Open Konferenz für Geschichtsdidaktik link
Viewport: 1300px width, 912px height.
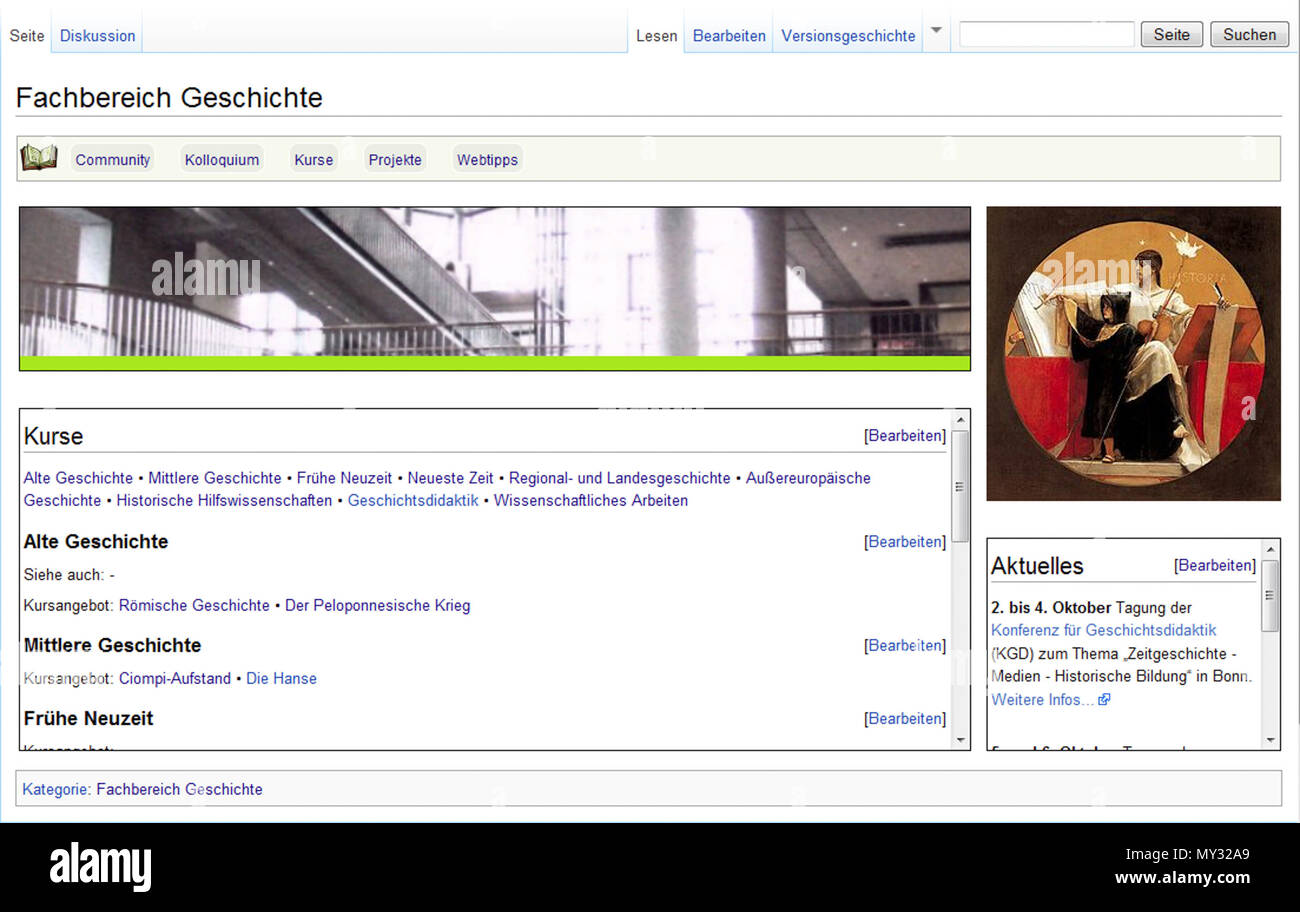(x=1104, y=630)
